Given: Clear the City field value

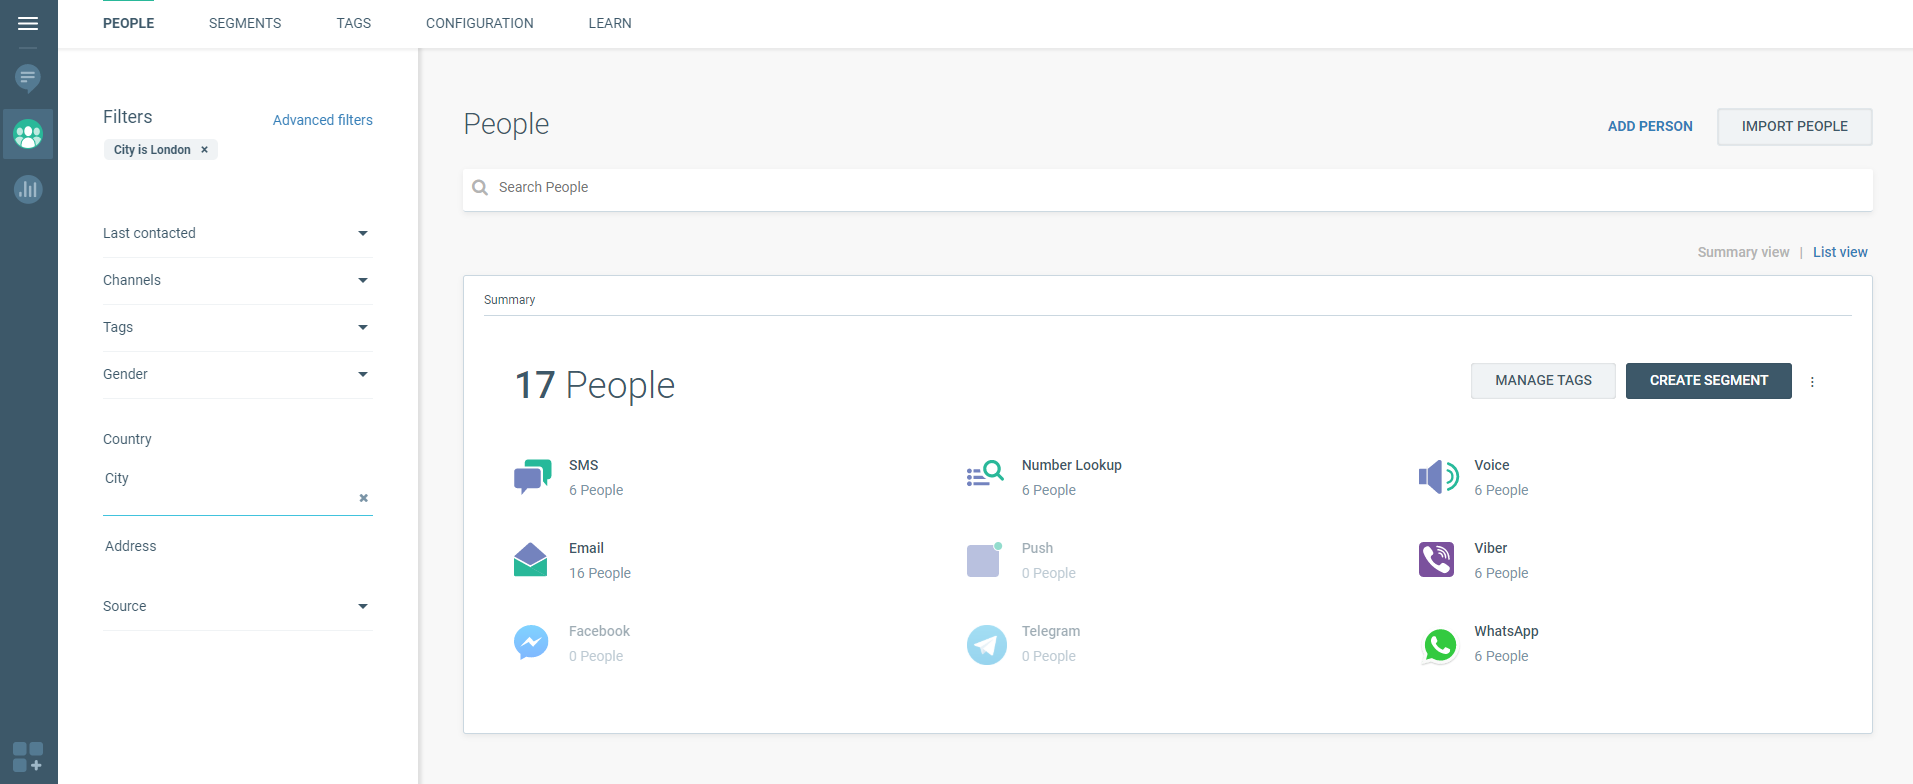Looking at the screenshot, I should click(363, 498).
